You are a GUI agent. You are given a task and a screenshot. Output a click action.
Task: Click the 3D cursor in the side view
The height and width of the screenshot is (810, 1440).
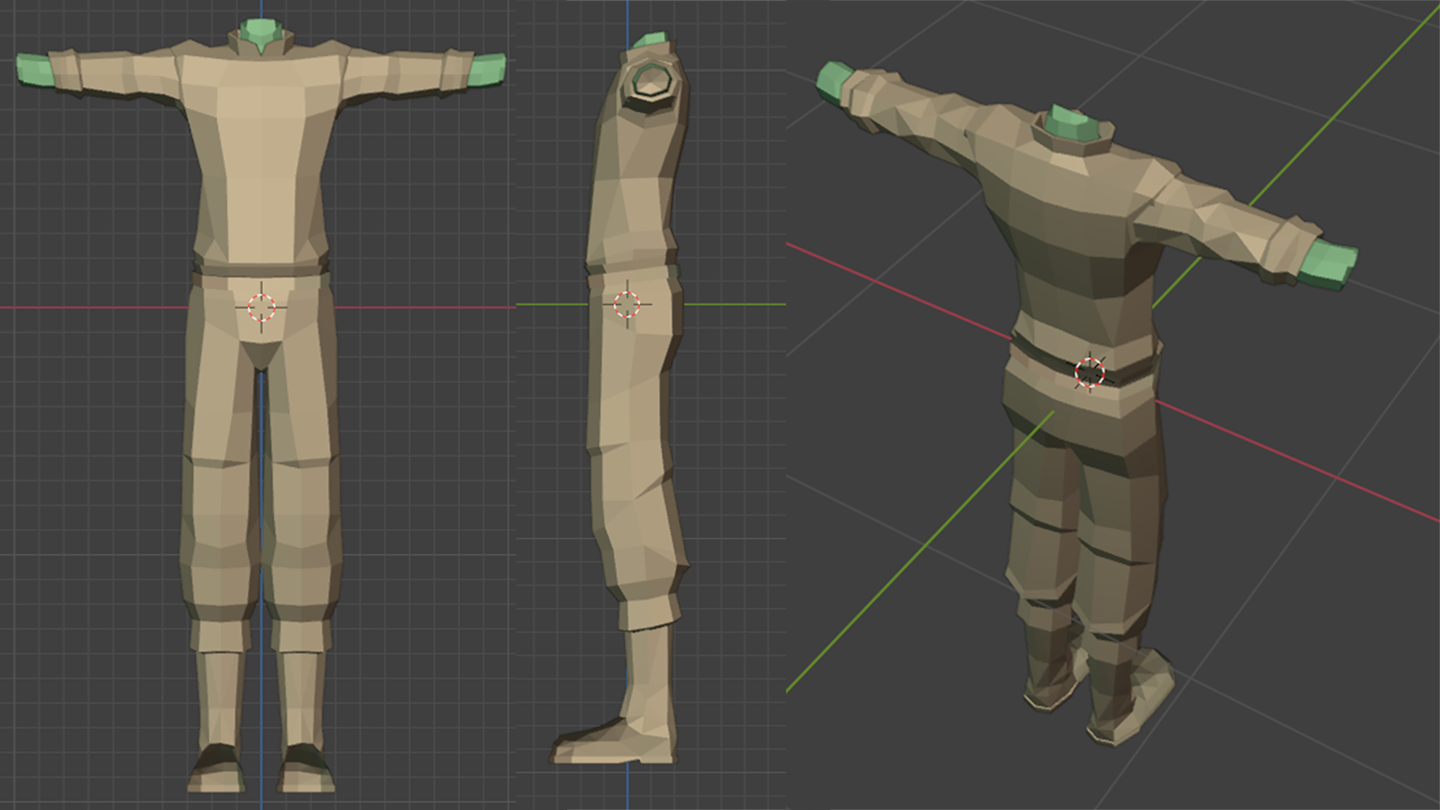[x=627, y=304]
